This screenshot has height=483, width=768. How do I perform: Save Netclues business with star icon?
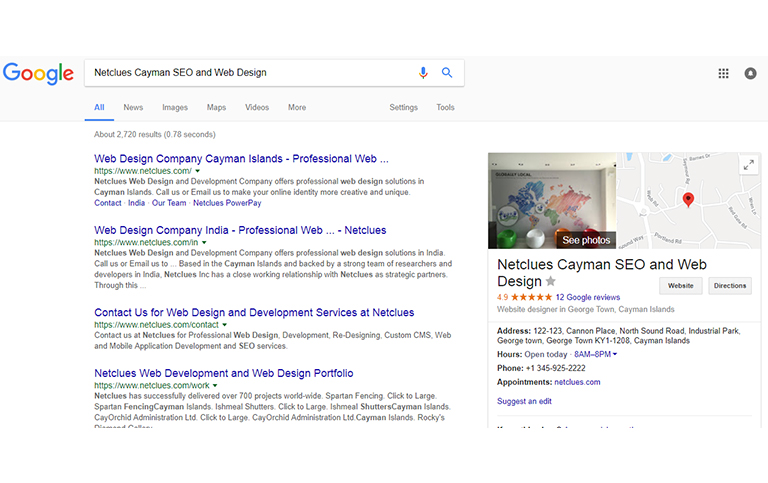coord(550,282)
